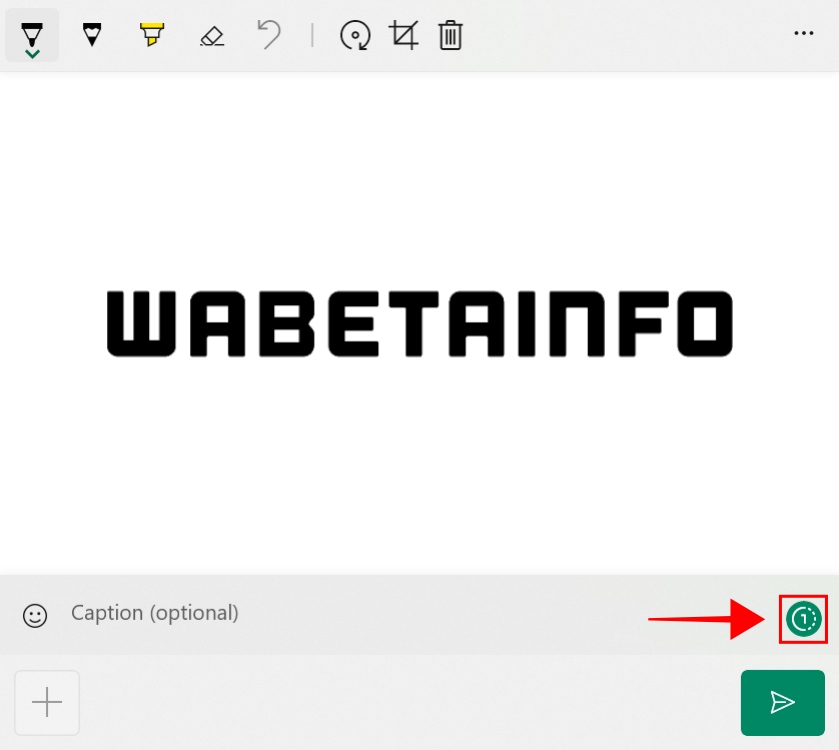Select the yellow highlighter tool
Viewport: 839px width, 750px height.
point(152,35)
